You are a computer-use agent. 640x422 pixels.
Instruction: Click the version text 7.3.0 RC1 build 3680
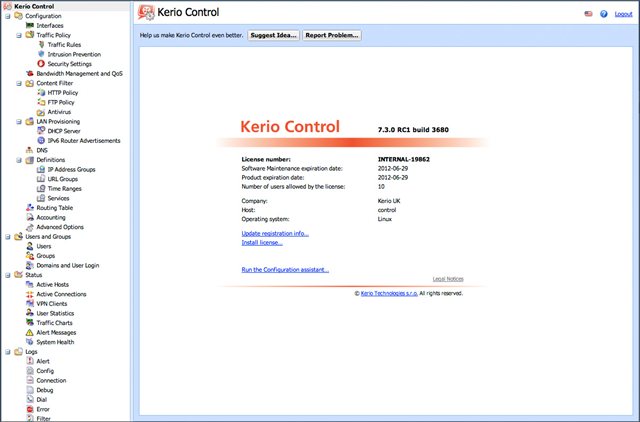[x=413, y=130]
